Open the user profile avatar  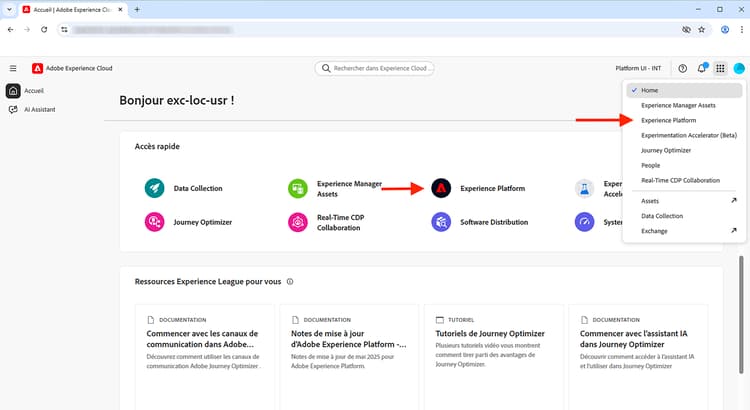pos(739,68)
